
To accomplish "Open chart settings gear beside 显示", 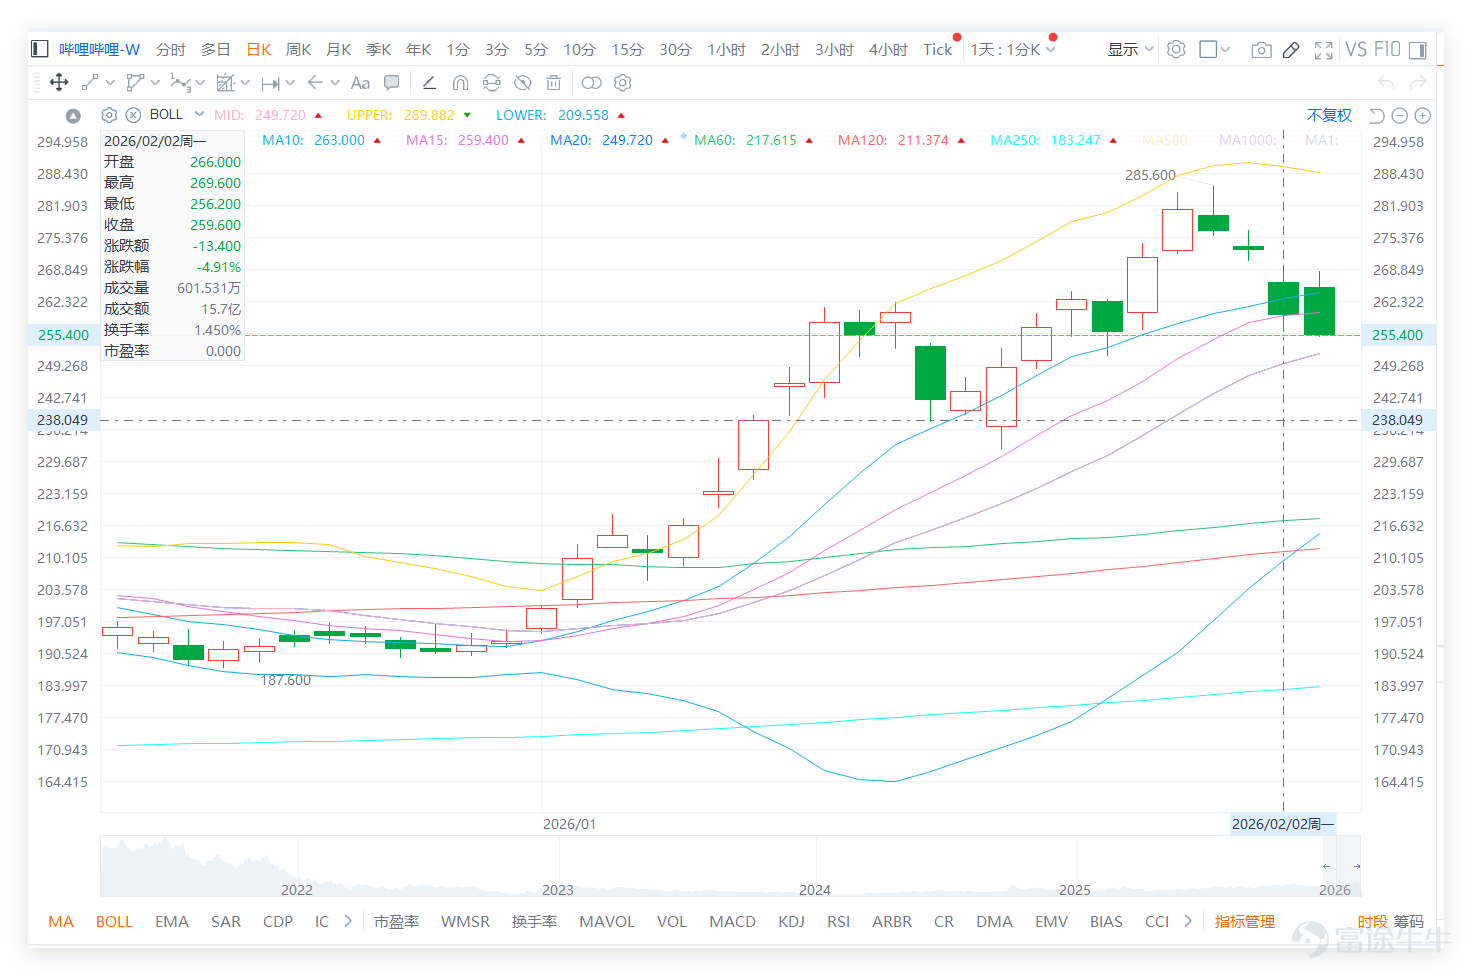I will (1176, 49).
